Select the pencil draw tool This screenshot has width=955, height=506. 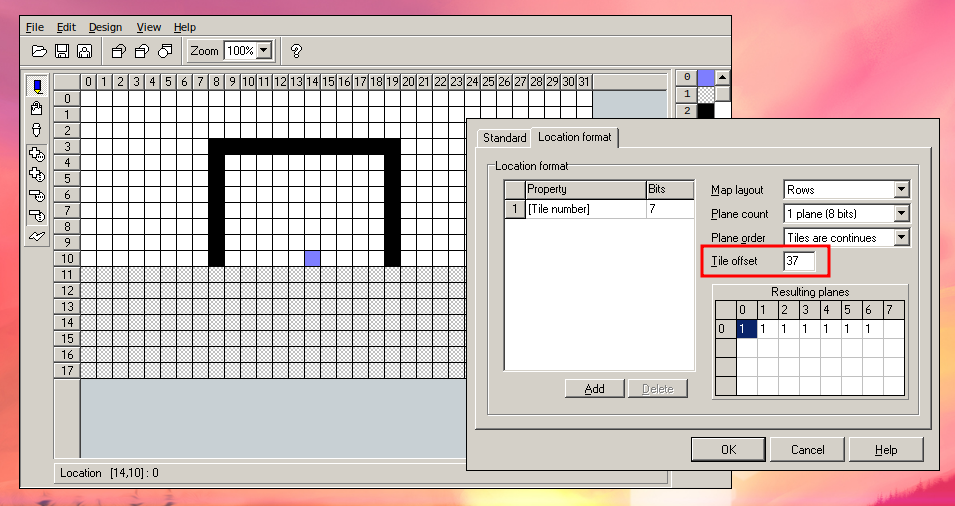click(x=37, y=86)
